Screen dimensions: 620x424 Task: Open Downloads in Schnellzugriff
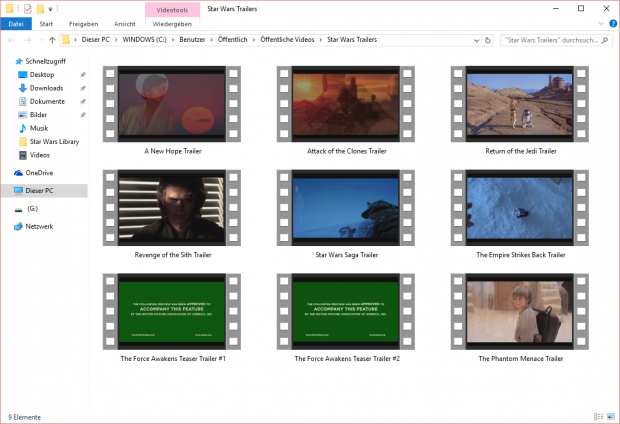point(46,88)
